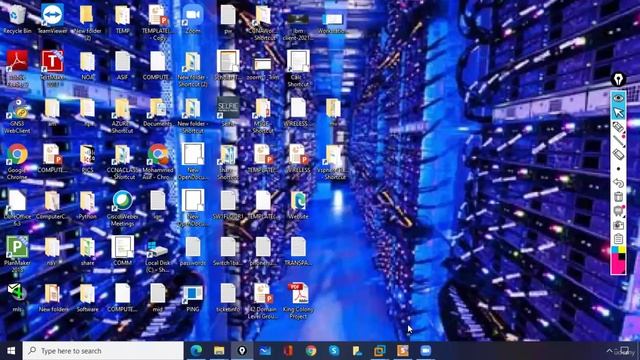The height and width of the screenshot is (360, 640).
Task: Open Google Chrome from the taskbar
Action: 311,351
